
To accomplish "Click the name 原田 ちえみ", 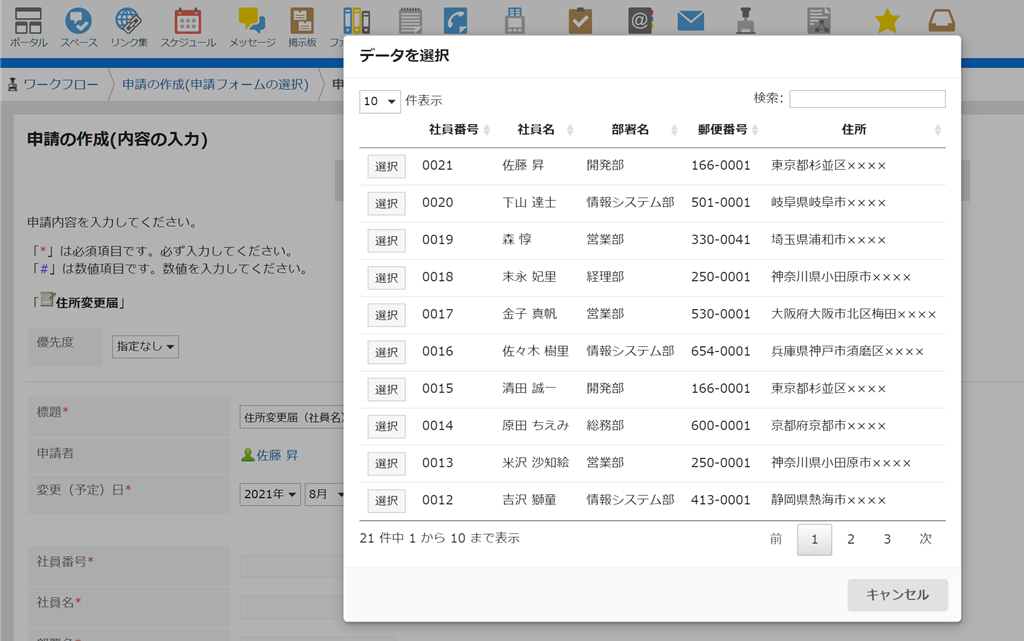I will pyautogui.click(x=536, y=426).
